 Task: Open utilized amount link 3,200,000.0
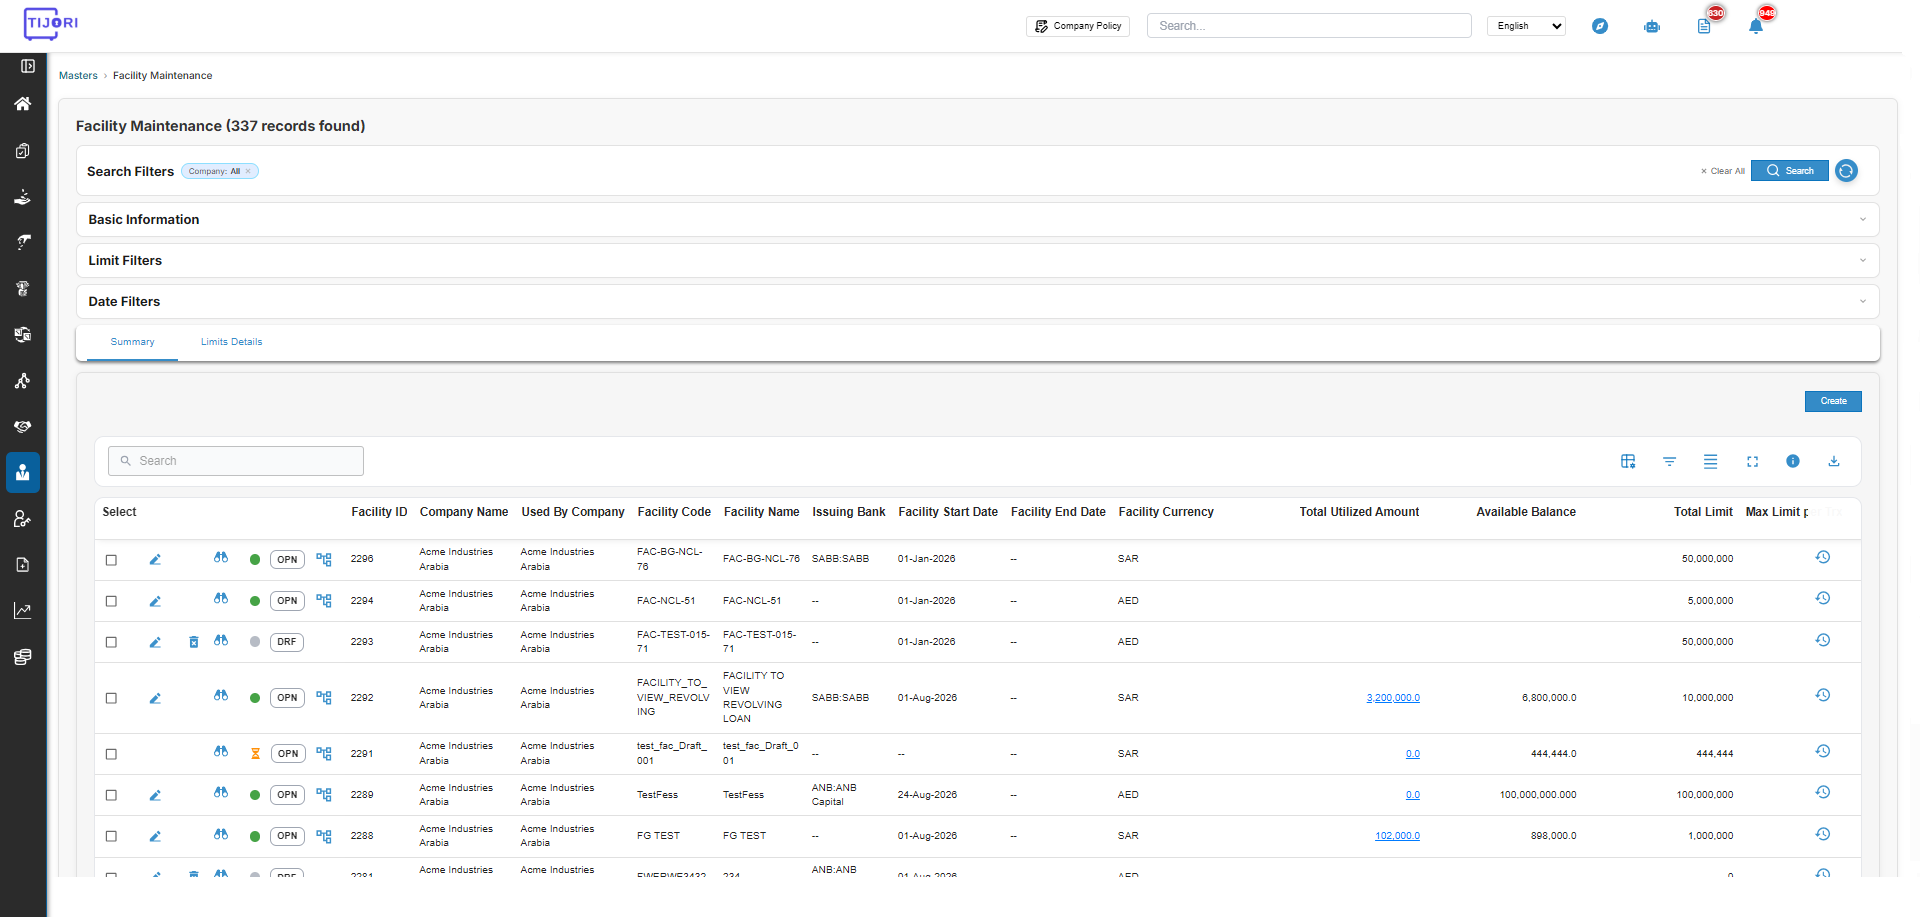click(1393, 698)
